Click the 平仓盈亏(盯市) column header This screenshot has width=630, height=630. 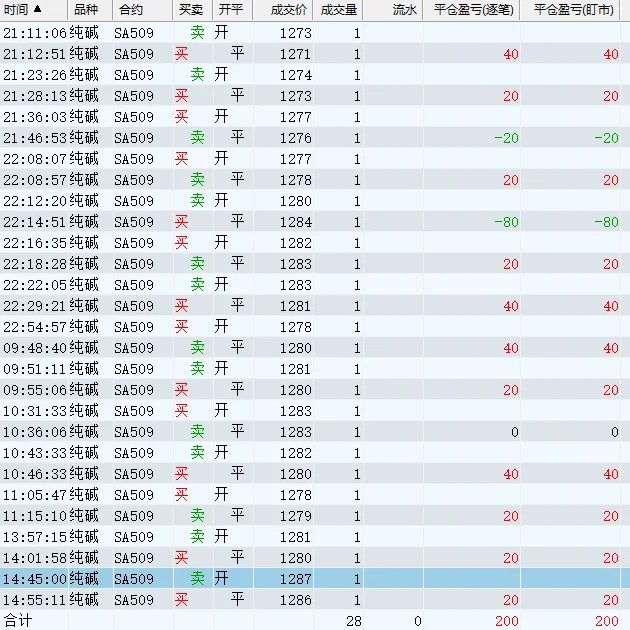(x=570, y=10)
